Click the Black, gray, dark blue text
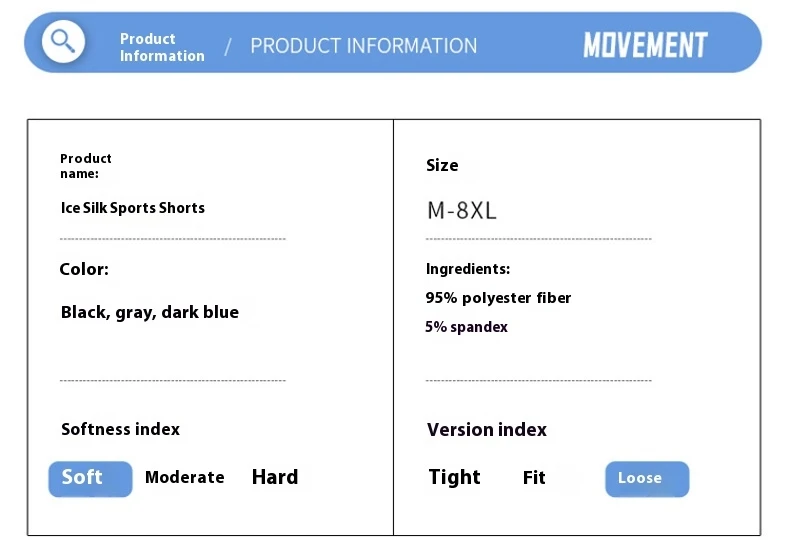The width and height of the screenshot is (790, 554). click(x=150, y=312)
